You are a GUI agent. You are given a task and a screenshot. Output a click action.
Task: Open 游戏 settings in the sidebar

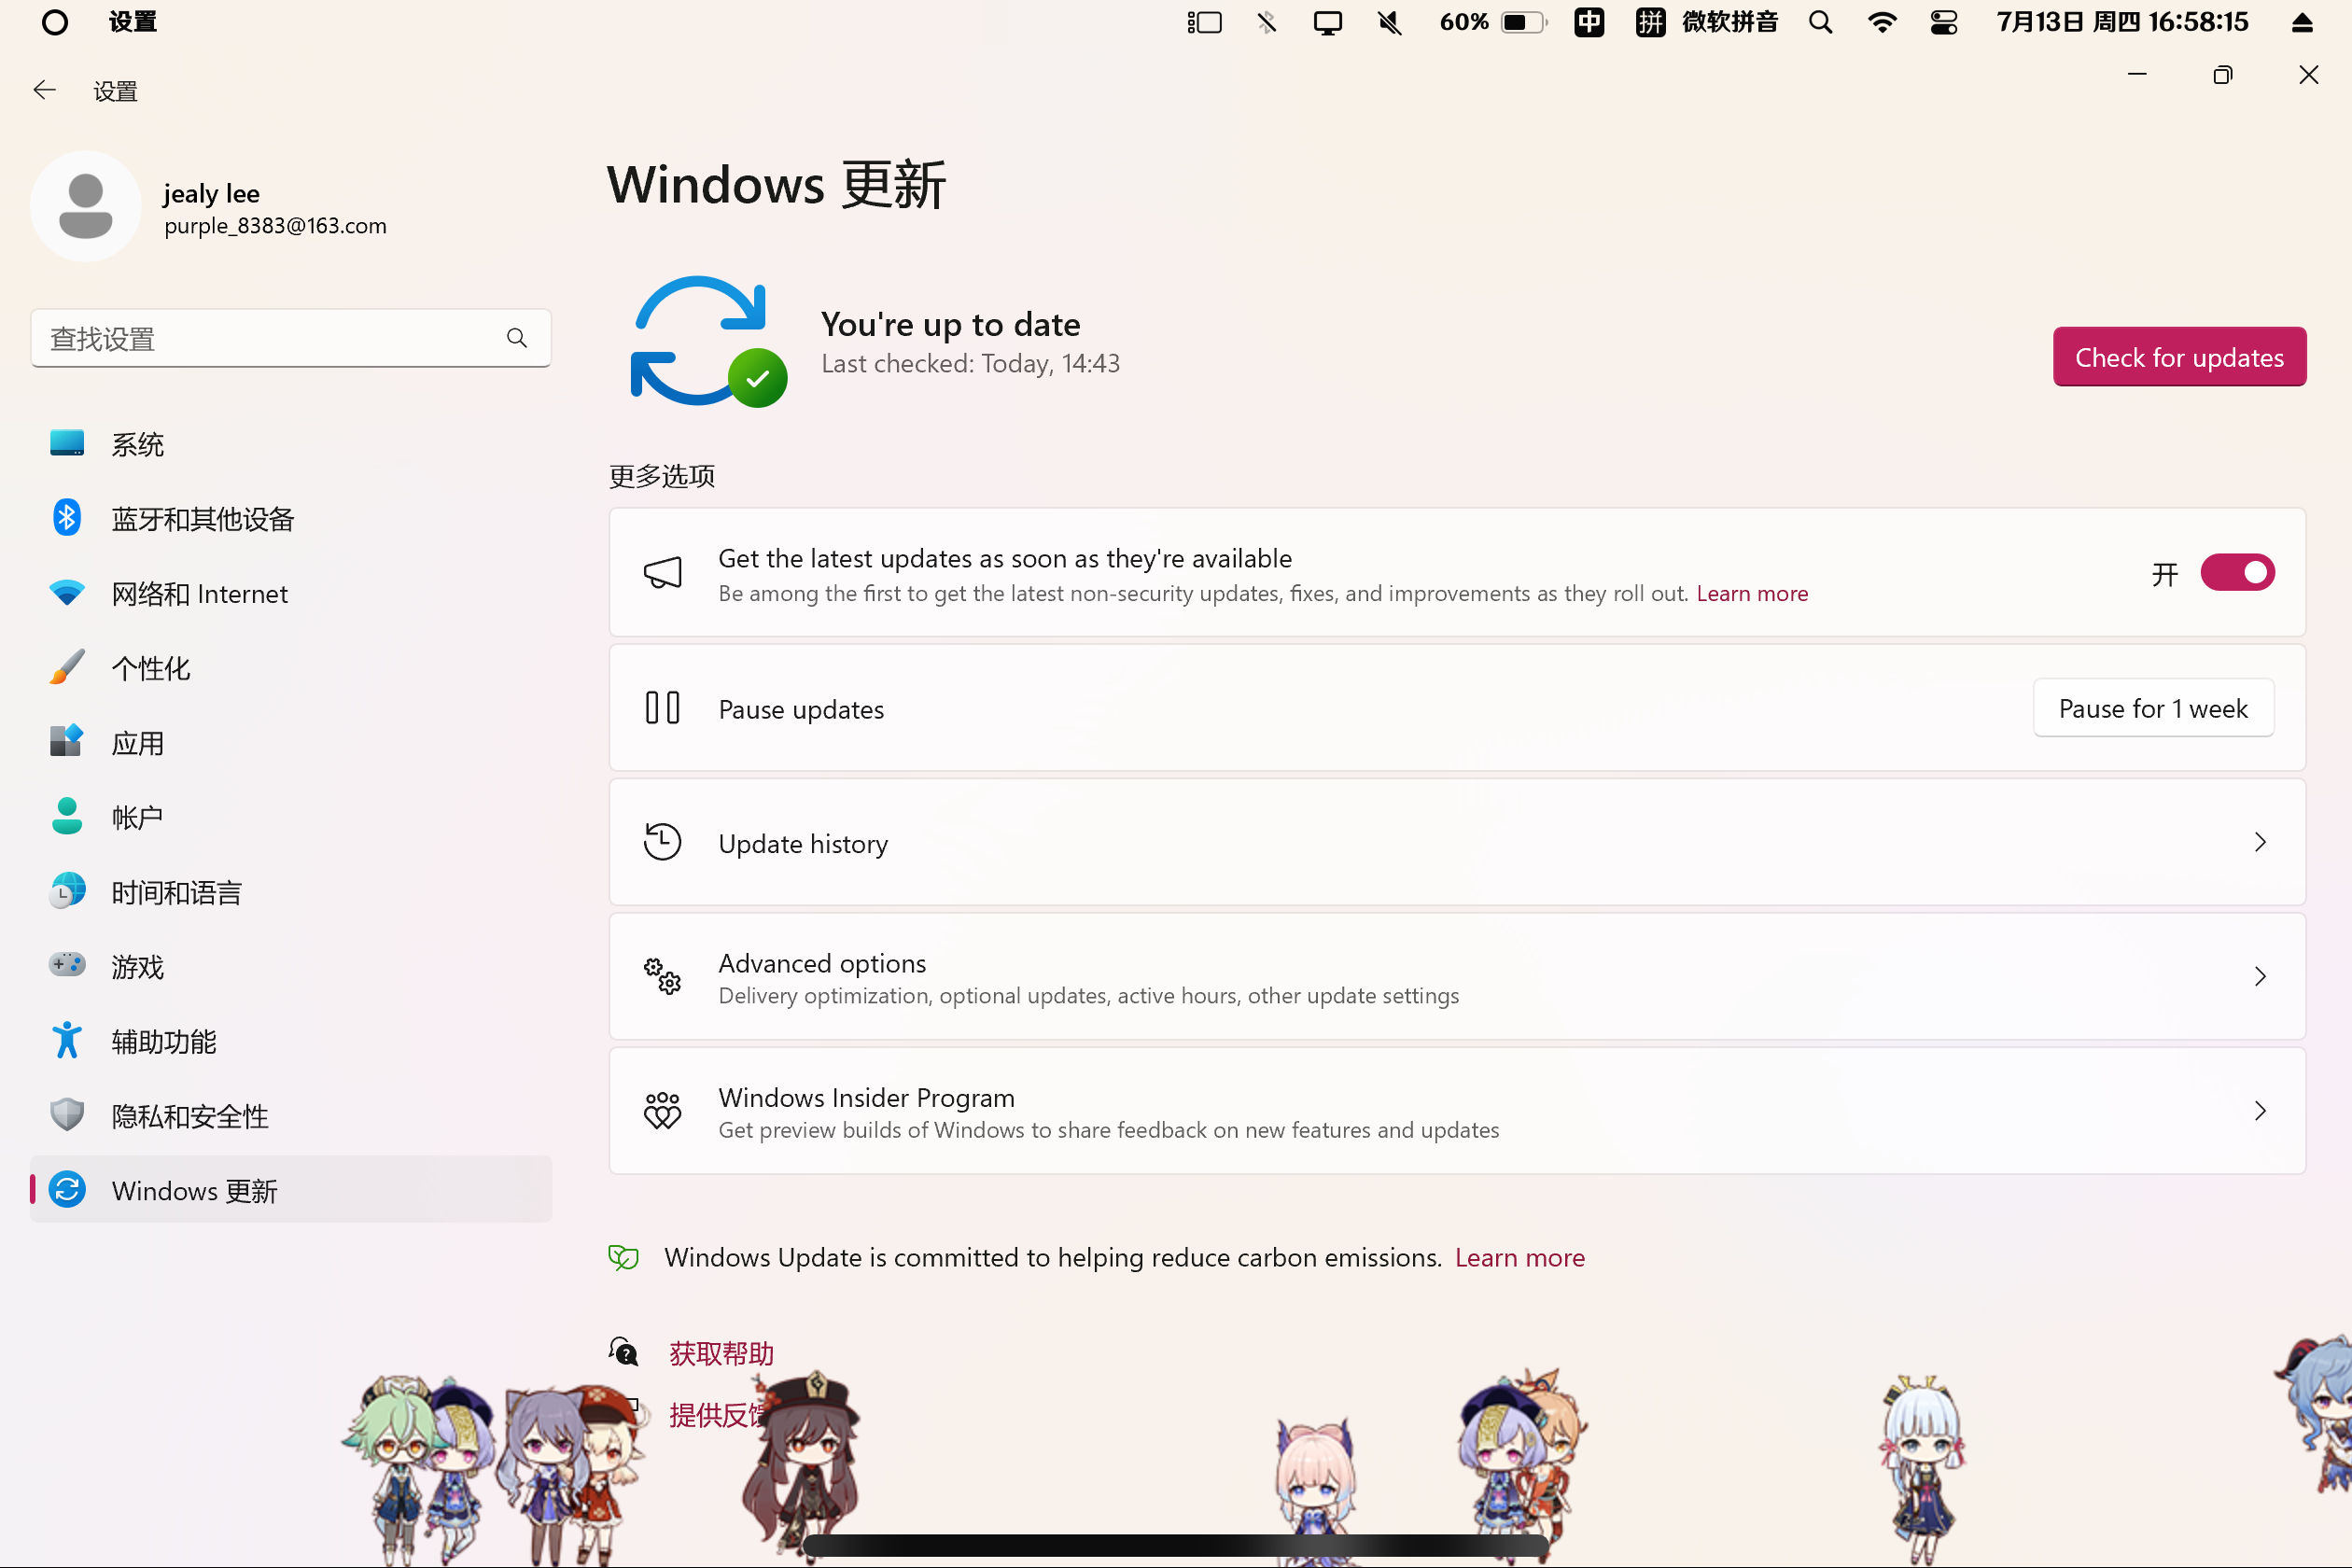click(291, 967)
